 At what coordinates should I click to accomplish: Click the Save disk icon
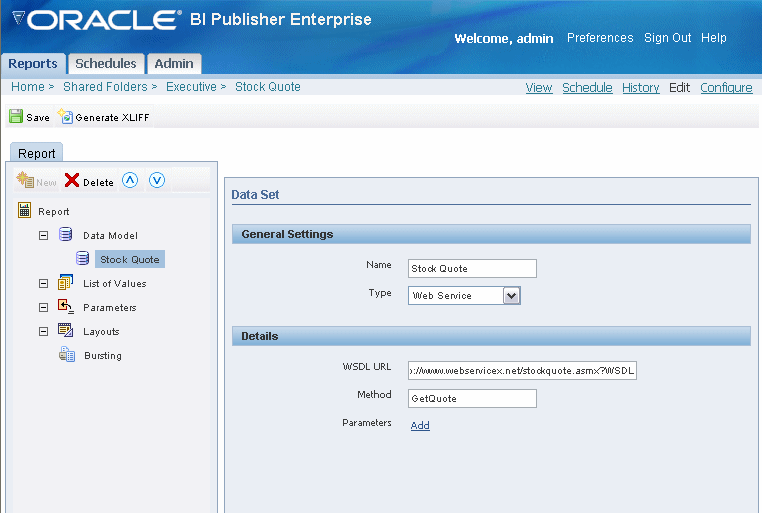(x=16, y=117)
